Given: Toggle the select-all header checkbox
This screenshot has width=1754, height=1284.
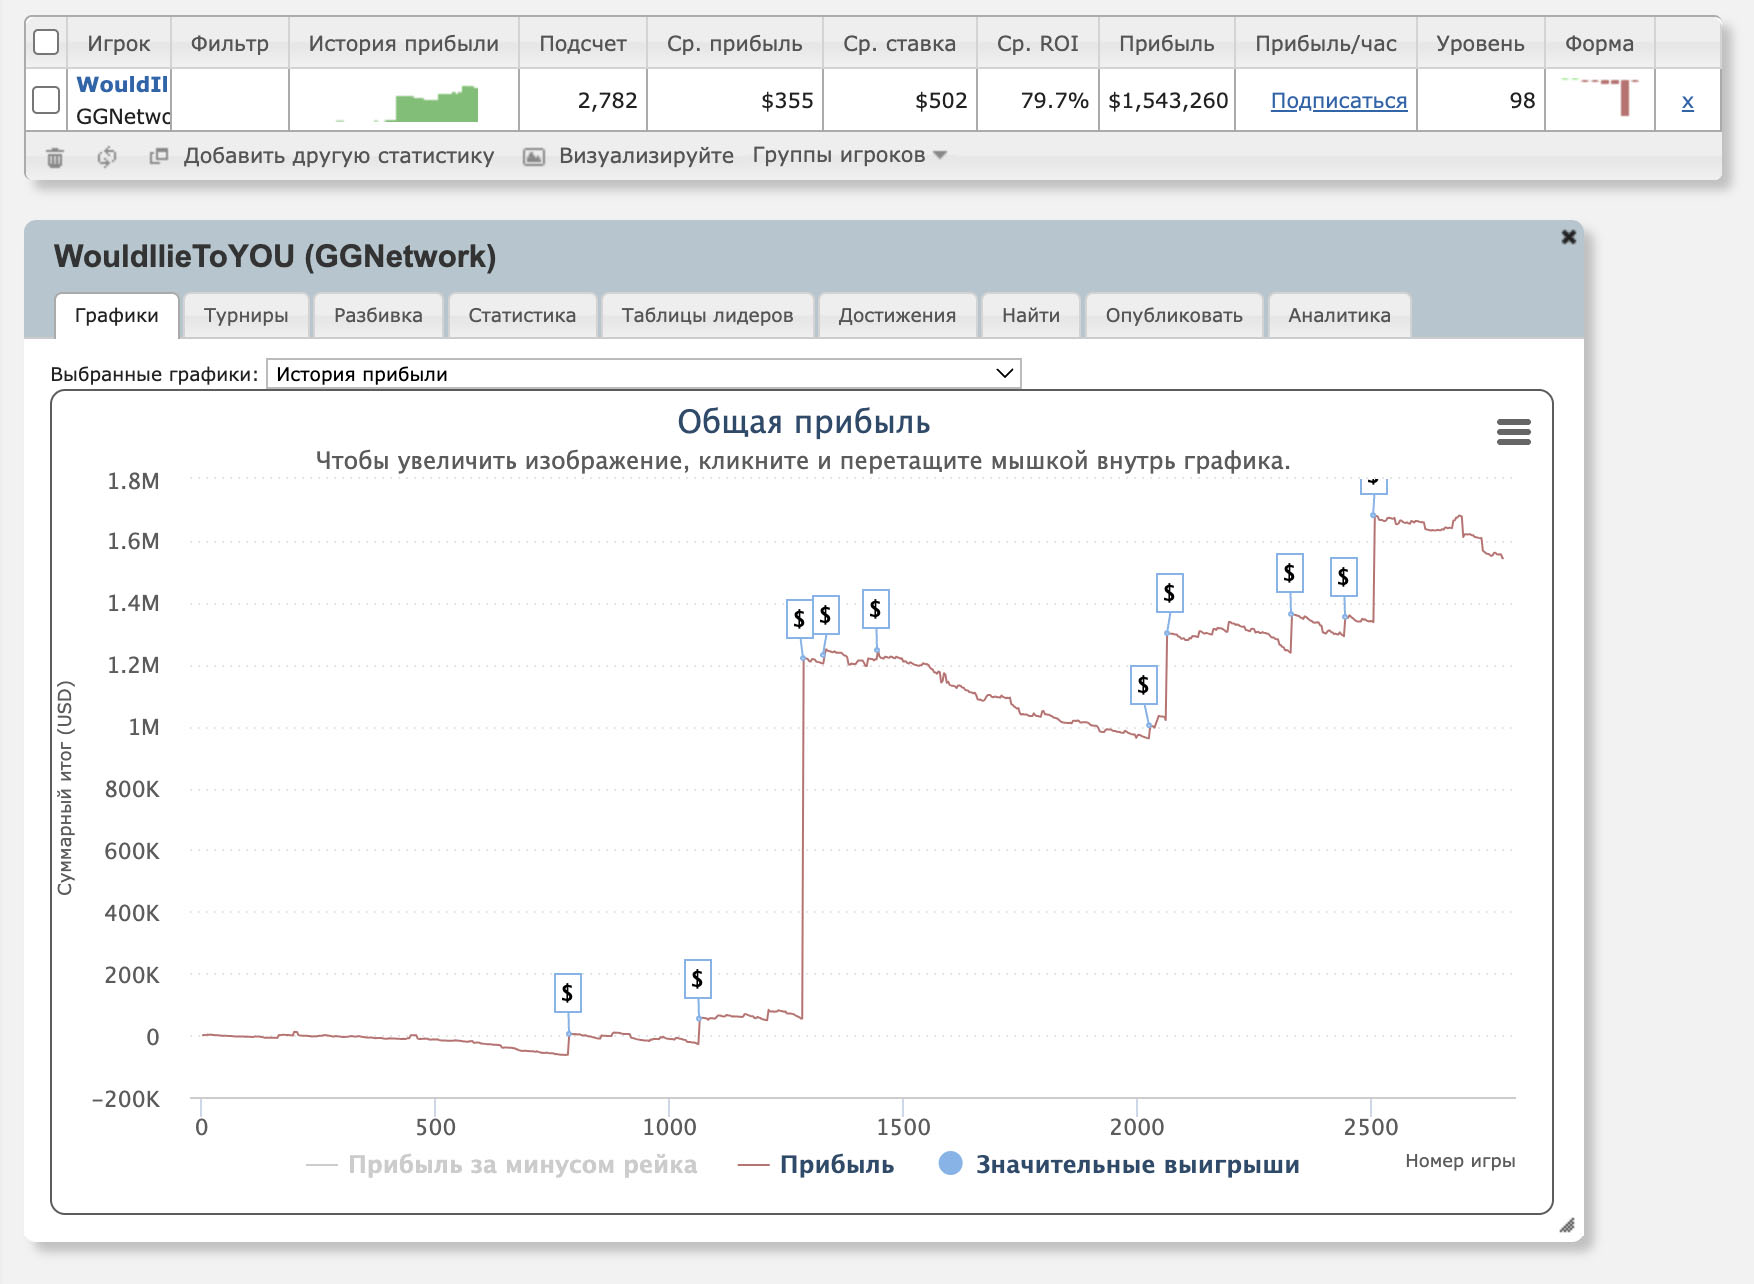Looking at the screenshot, I should pos(46,42).
